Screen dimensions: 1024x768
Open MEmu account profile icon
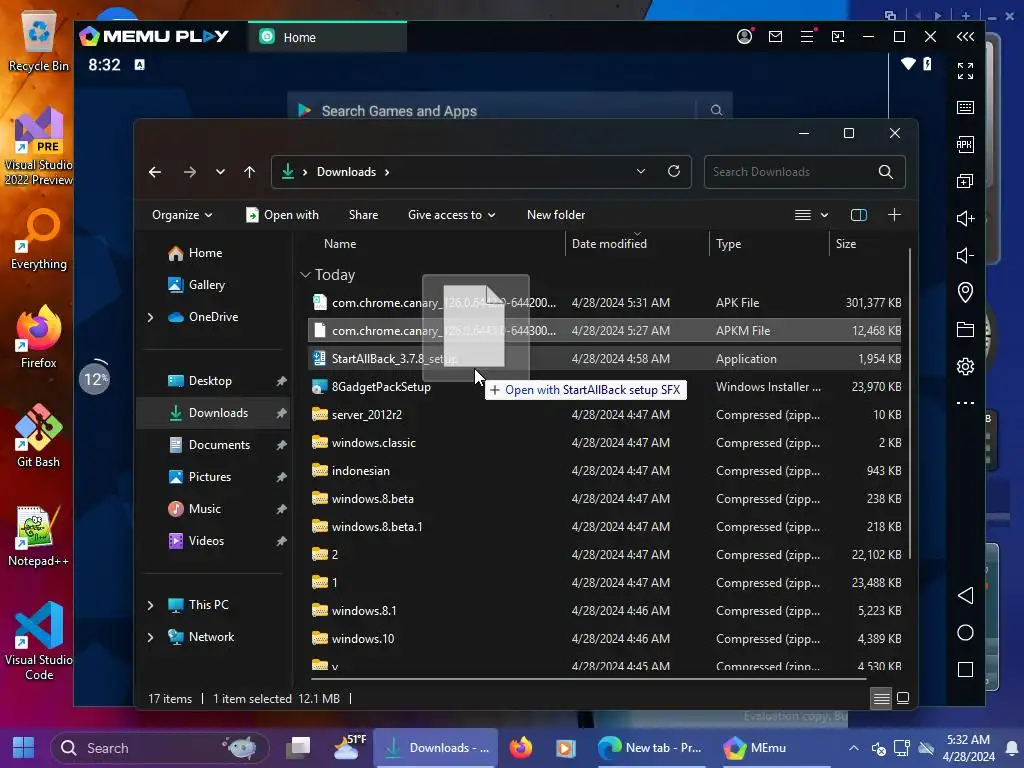click(x=744, y=37)
